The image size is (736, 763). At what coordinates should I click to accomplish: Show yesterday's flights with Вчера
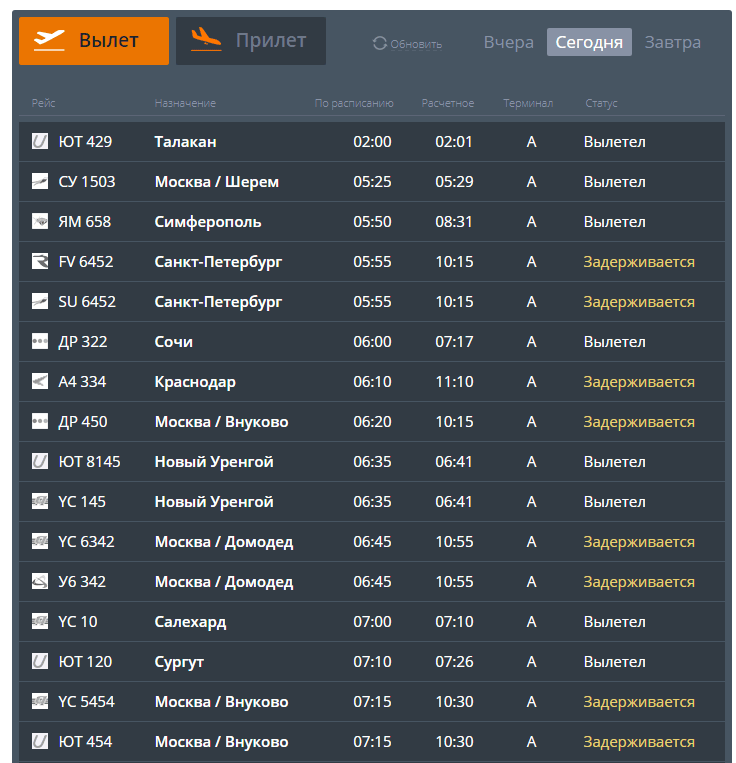[x=508, y=42]
